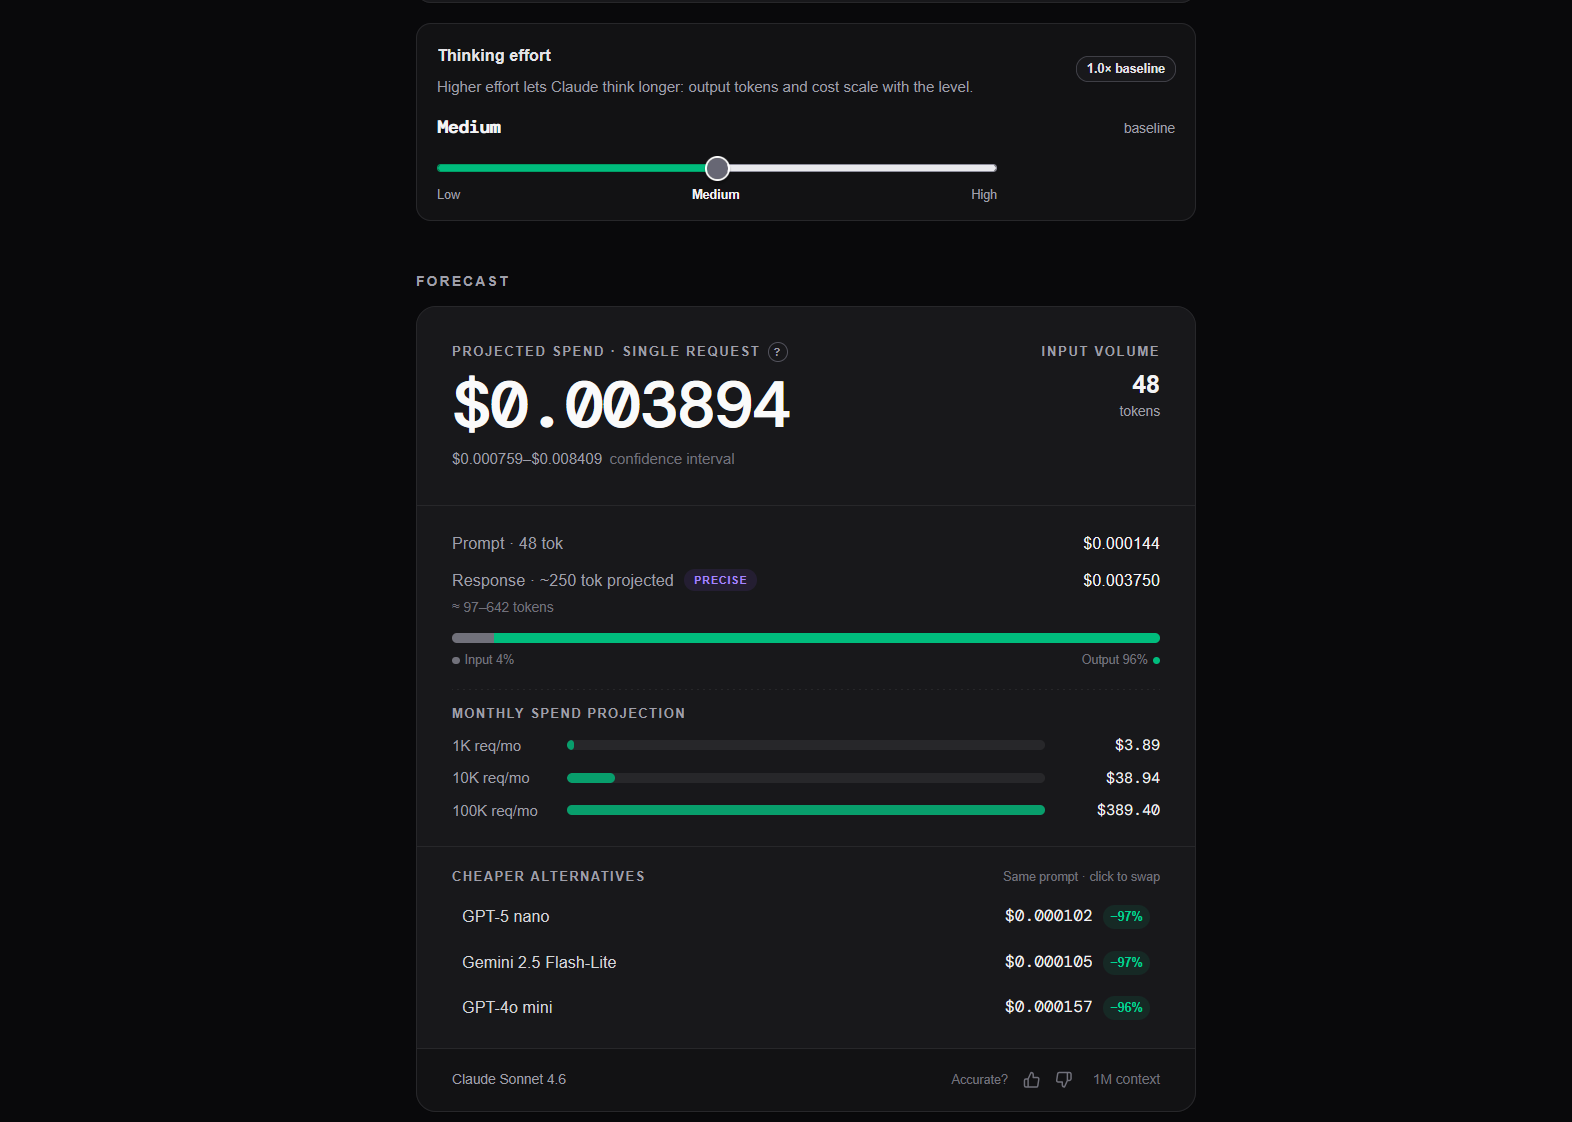Click the thinking effort slider handle

pos(717,168)
